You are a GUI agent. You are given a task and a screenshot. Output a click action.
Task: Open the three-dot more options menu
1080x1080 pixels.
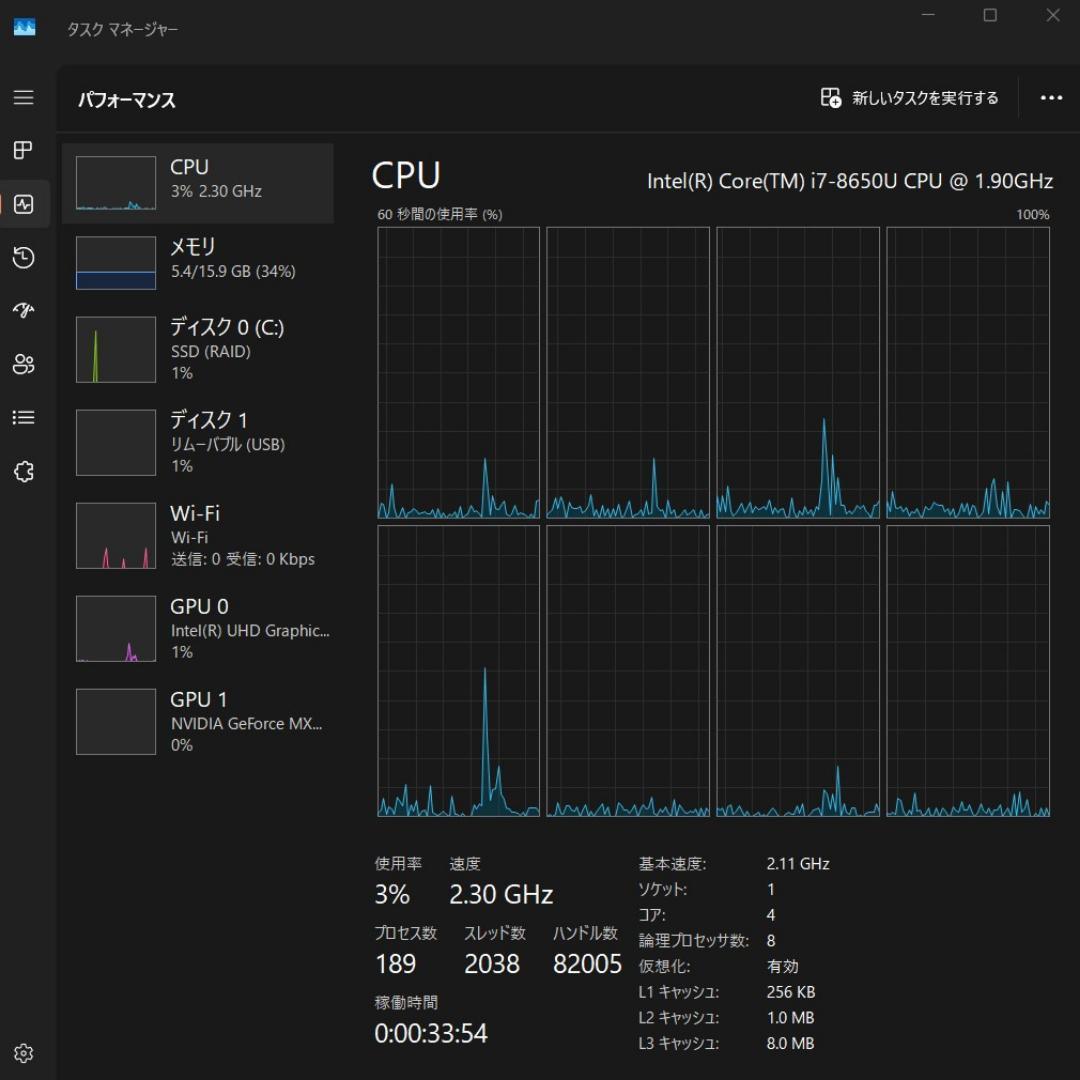click(x=1051, y=98)
